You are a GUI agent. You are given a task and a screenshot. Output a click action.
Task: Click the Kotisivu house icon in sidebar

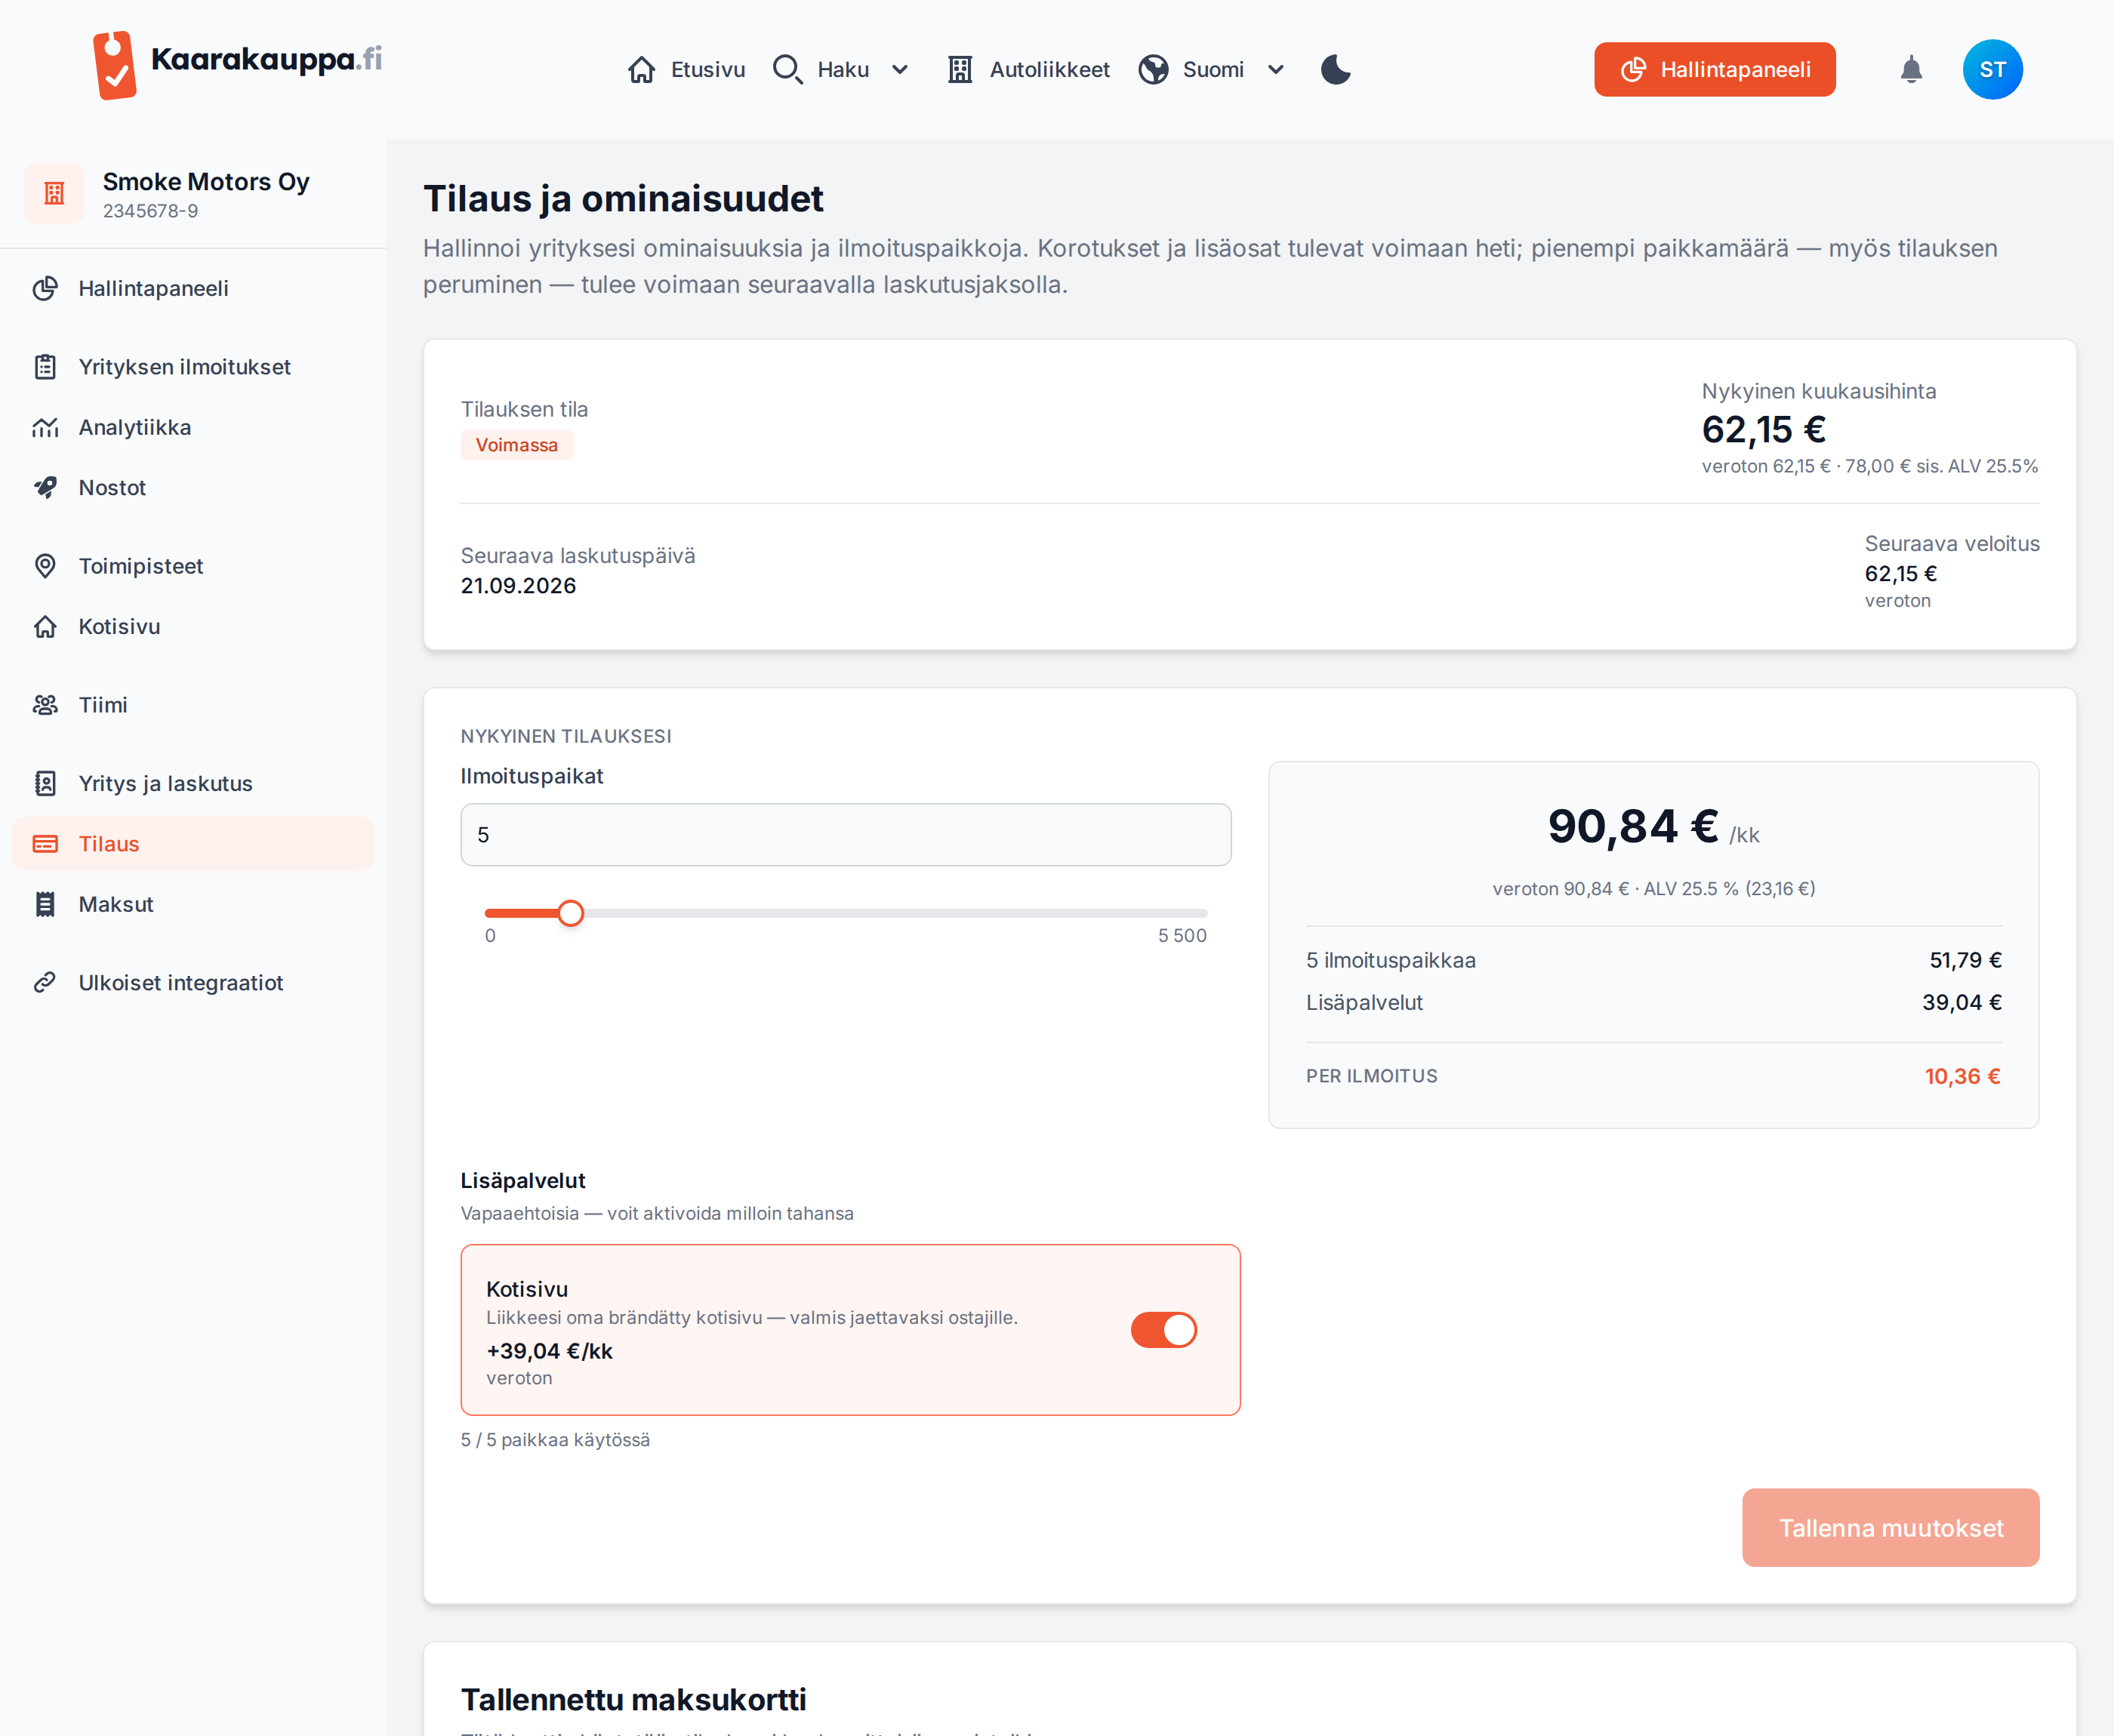click(45, 627)
